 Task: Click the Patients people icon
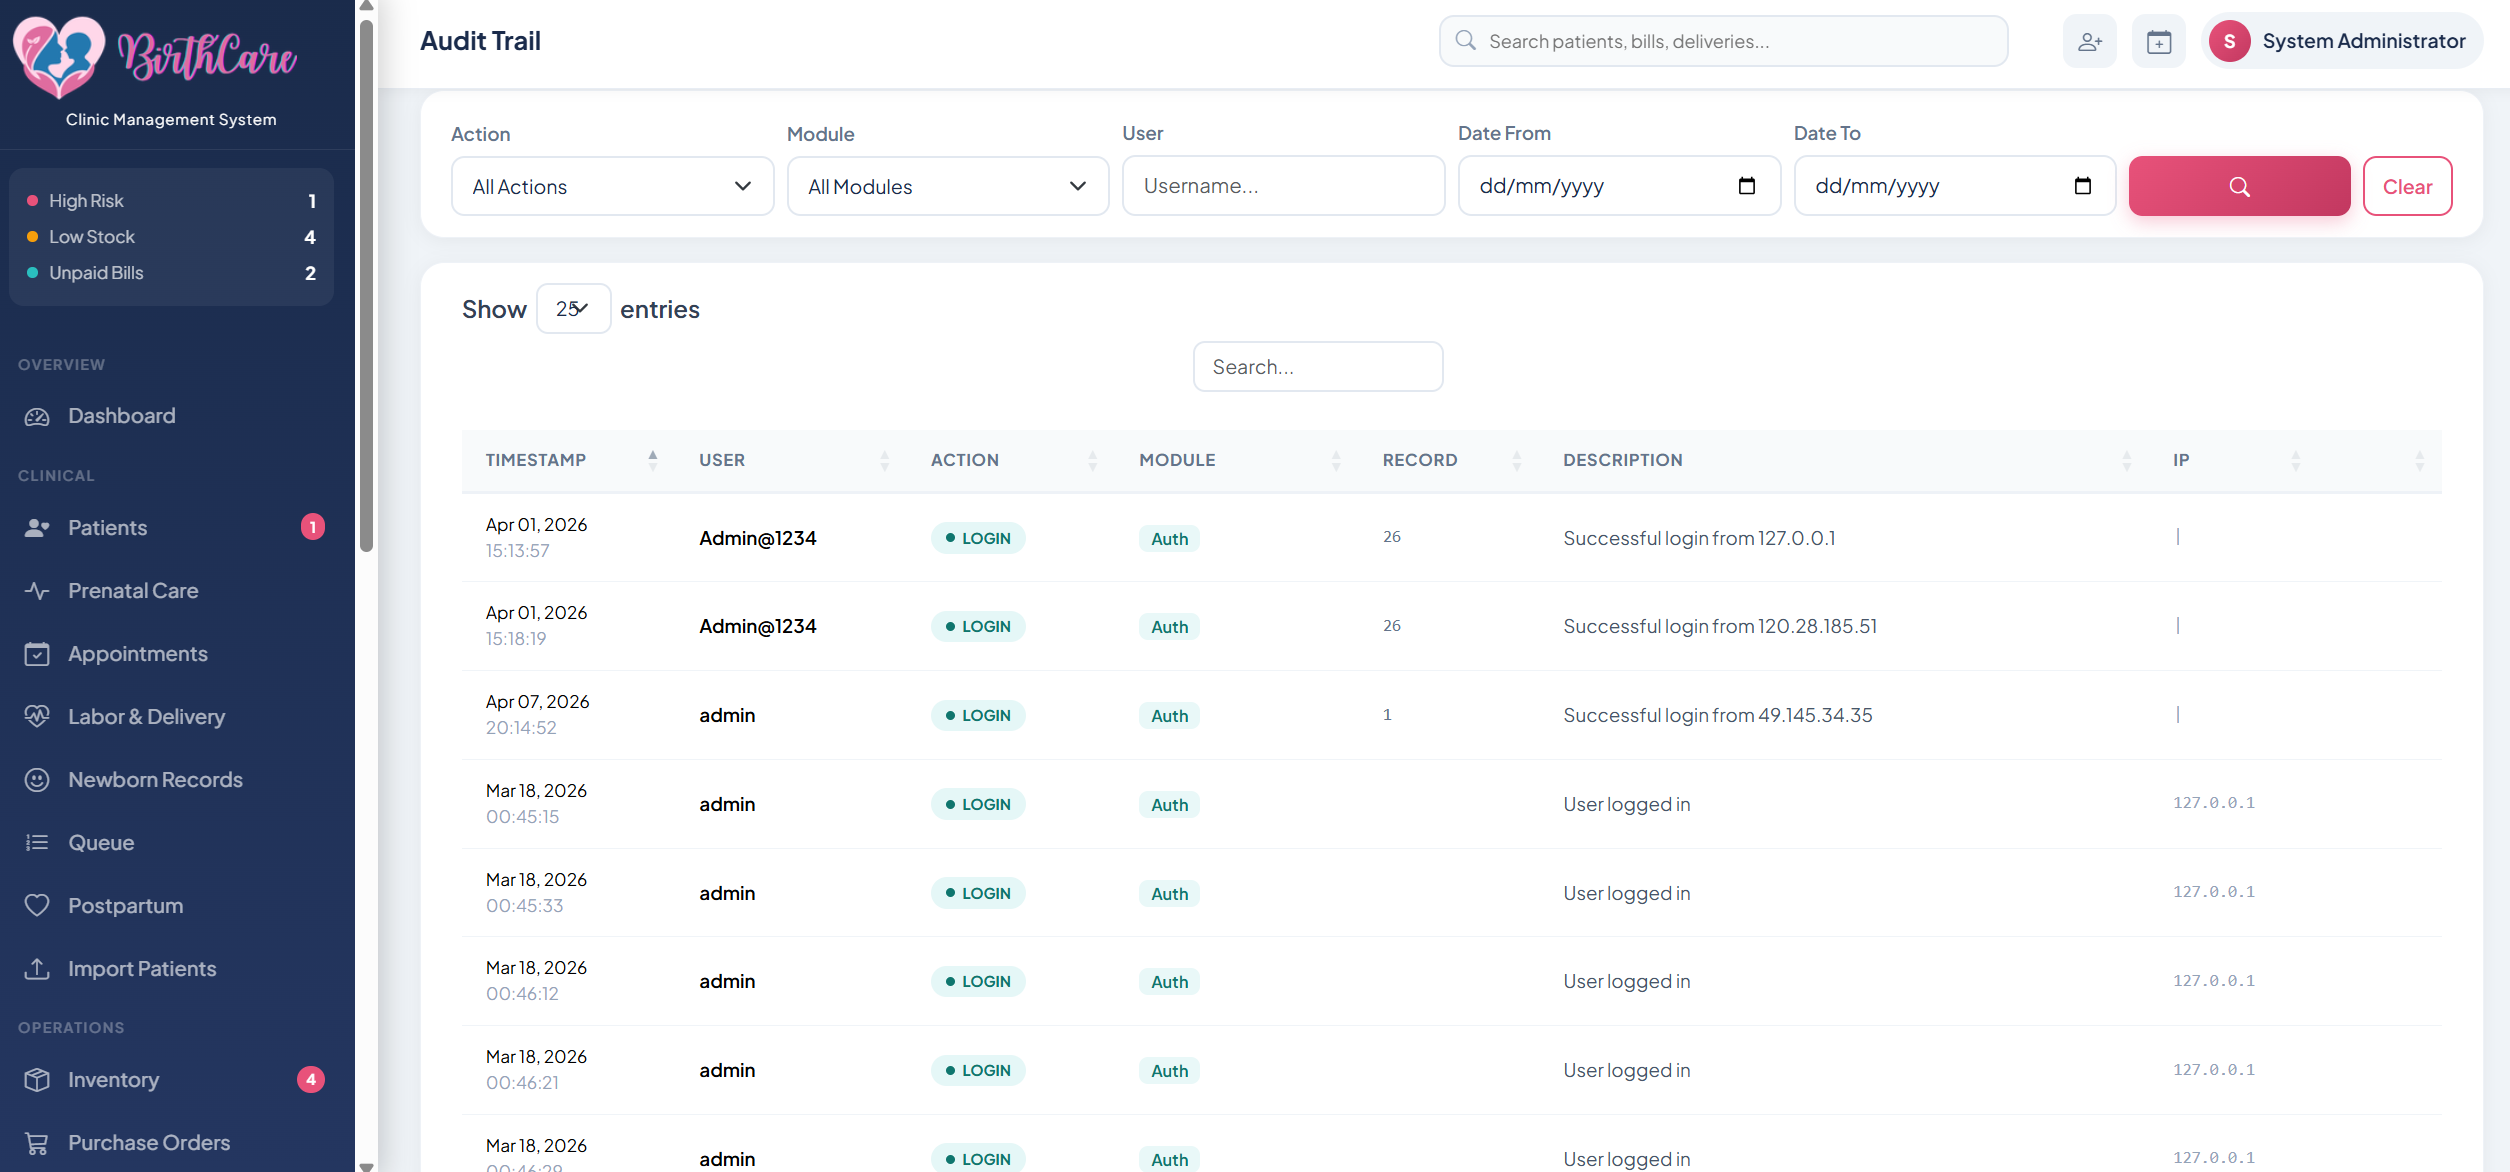[x=37, y=528]
